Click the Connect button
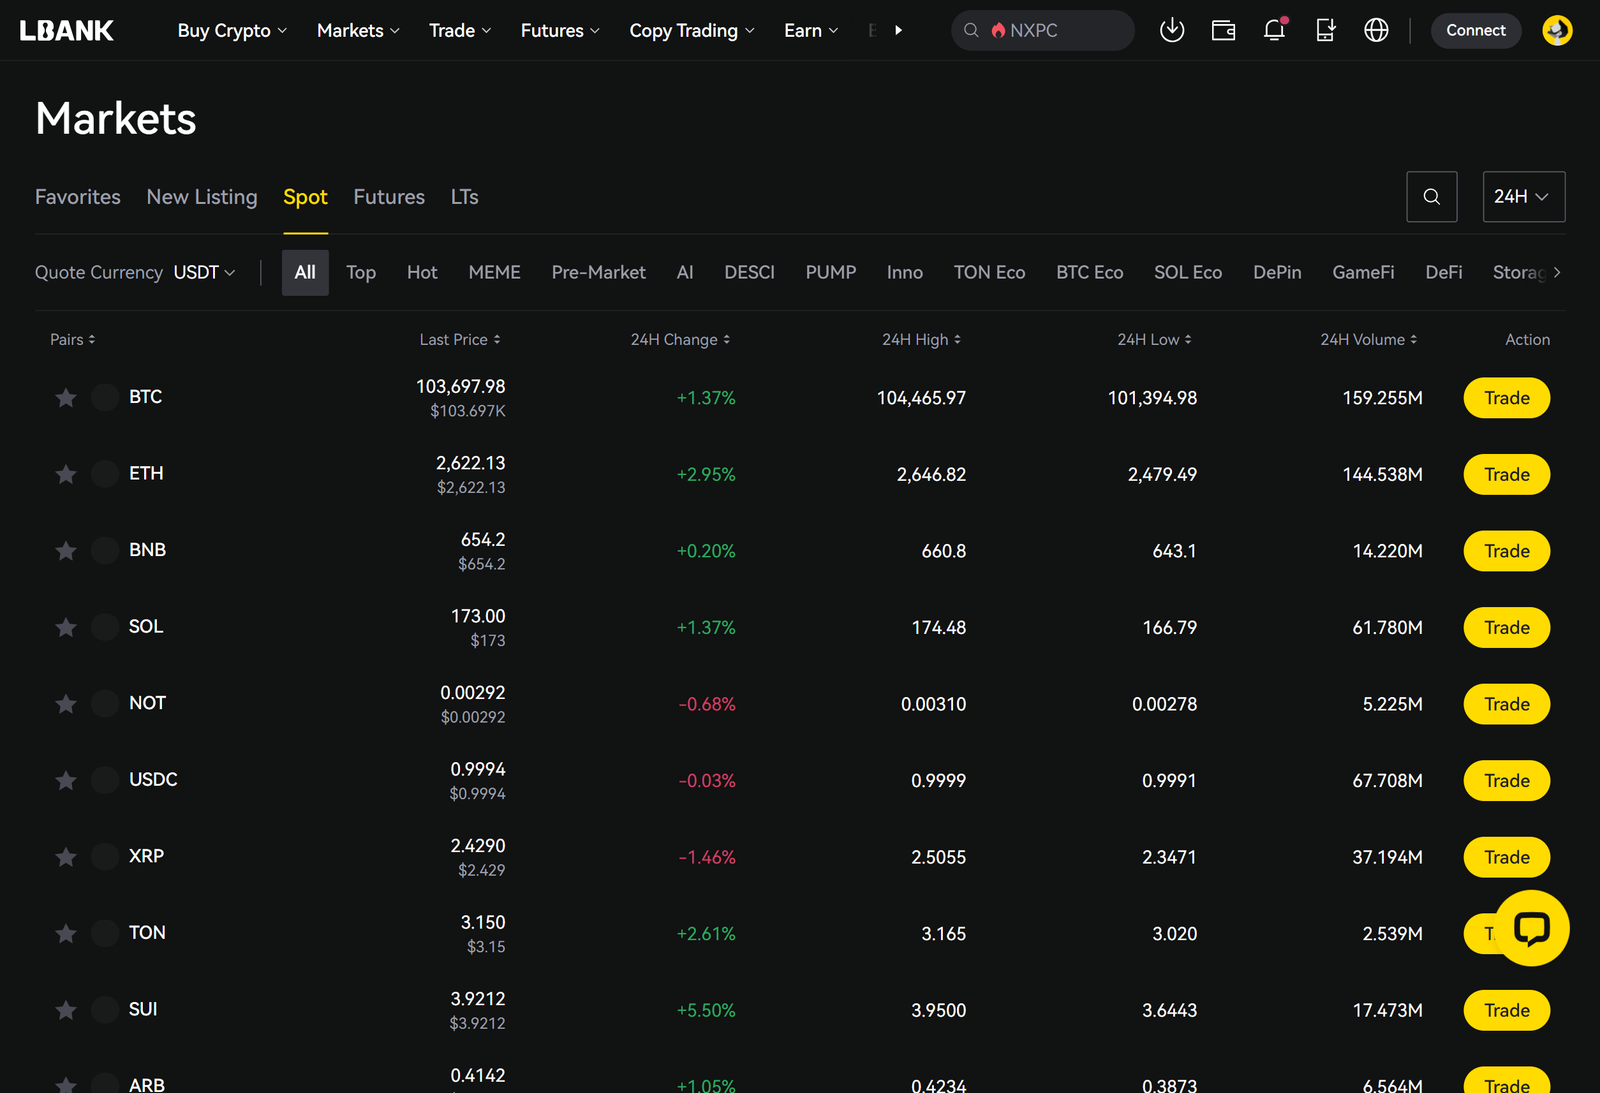 tap(1475, 30)
